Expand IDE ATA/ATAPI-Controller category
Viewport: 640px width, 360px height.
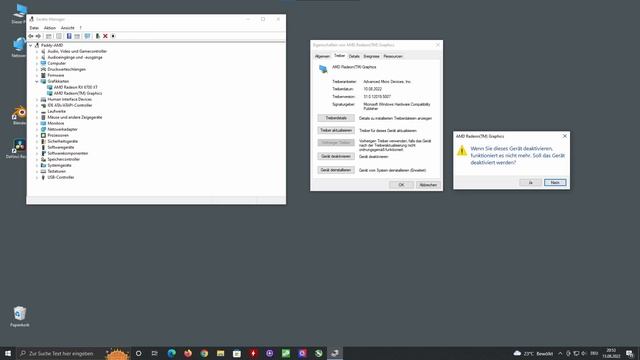point(37,105)
